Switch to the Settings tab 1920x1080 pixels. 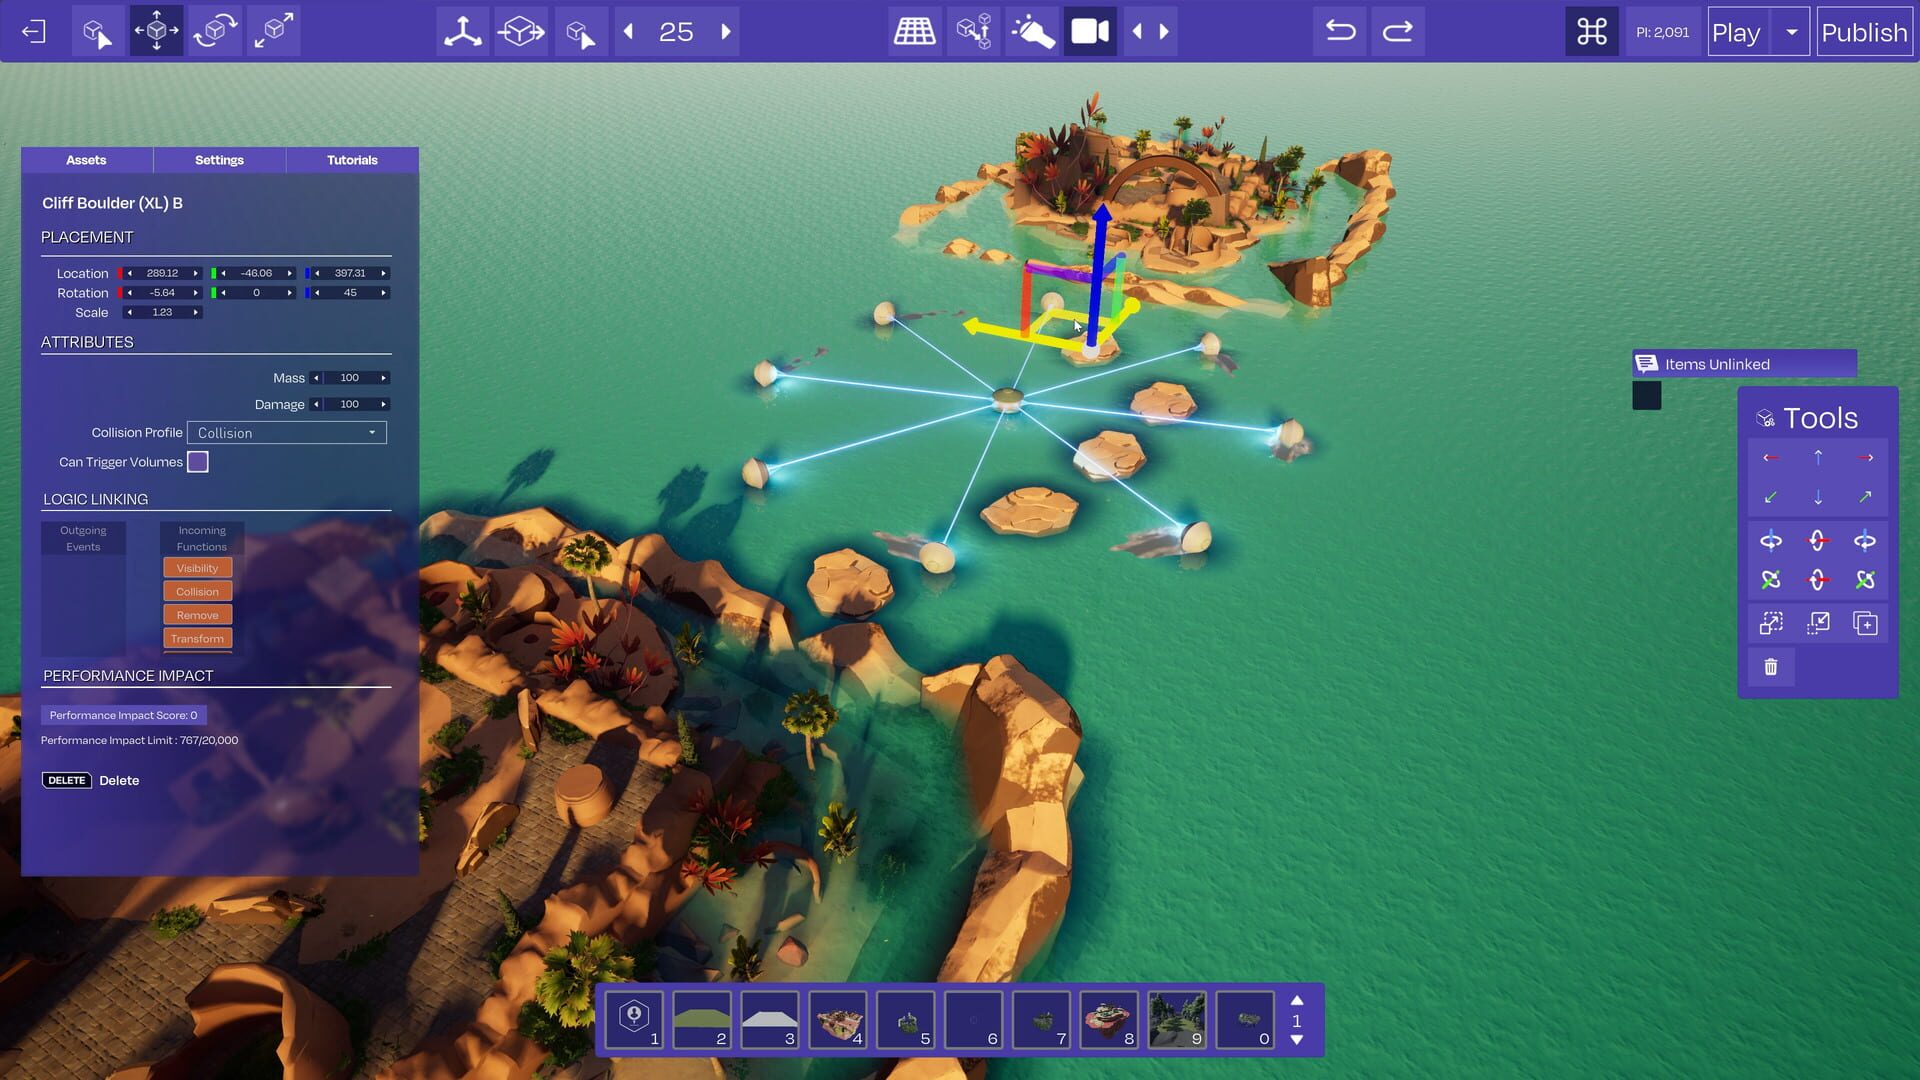(219, 159)
